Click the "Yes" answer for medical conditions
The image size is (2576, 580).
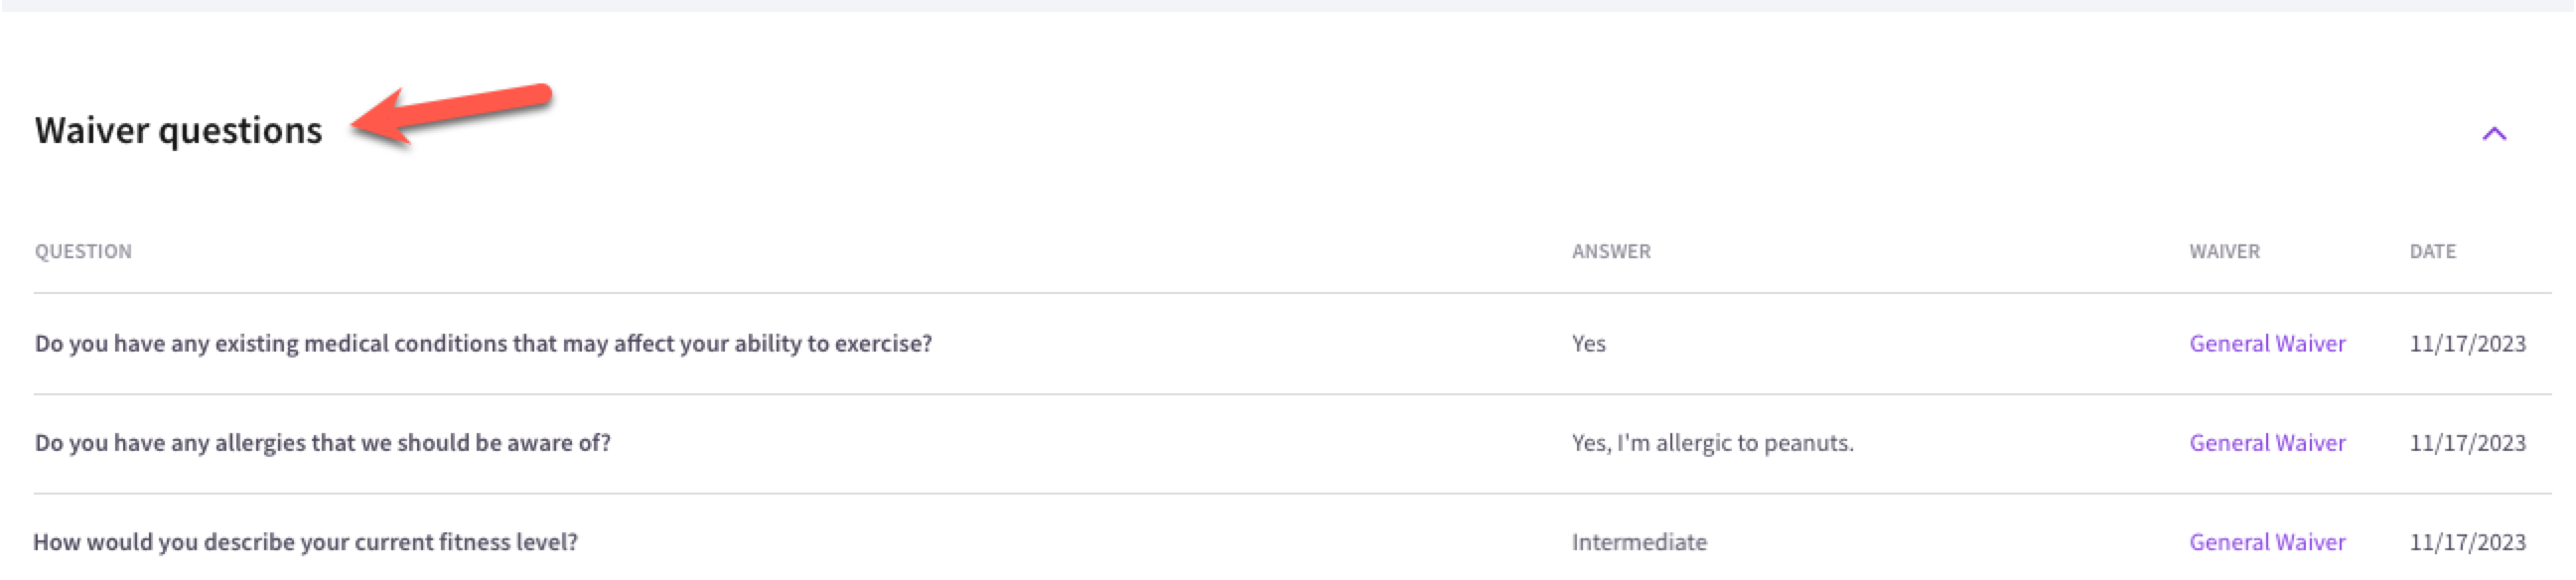(x=1588, y=343)
